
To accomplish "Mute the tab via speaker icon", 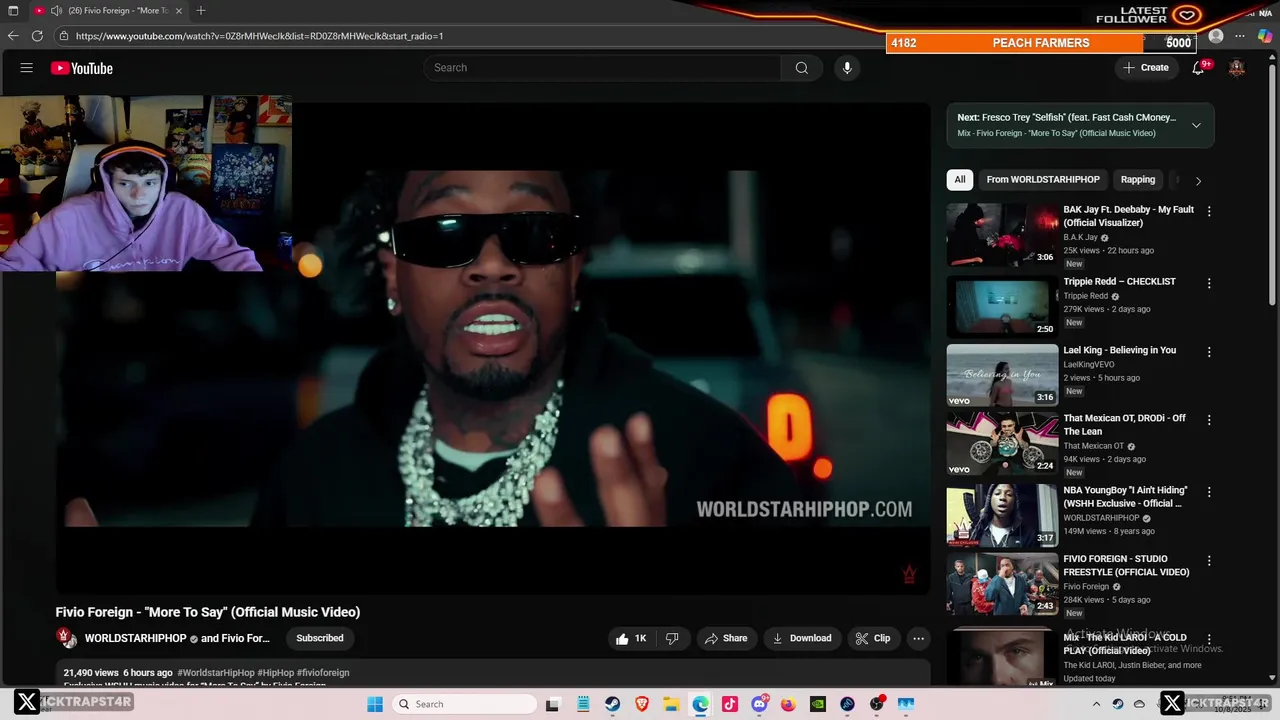I will click(x=56, y=11).
